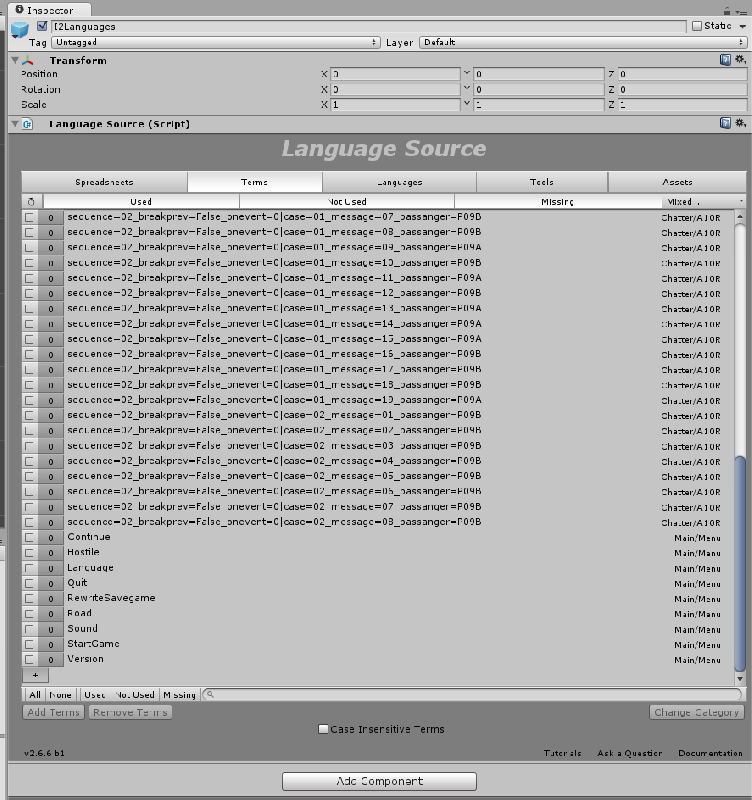The image size is (752, 800).
Task: Open Language Source help book icon
Action: tap(725, 124)
